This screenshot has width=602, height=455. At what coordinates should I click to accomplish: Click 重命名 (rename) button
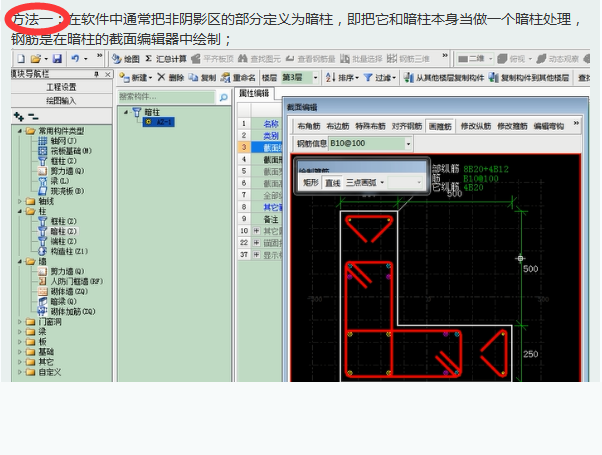238,78
